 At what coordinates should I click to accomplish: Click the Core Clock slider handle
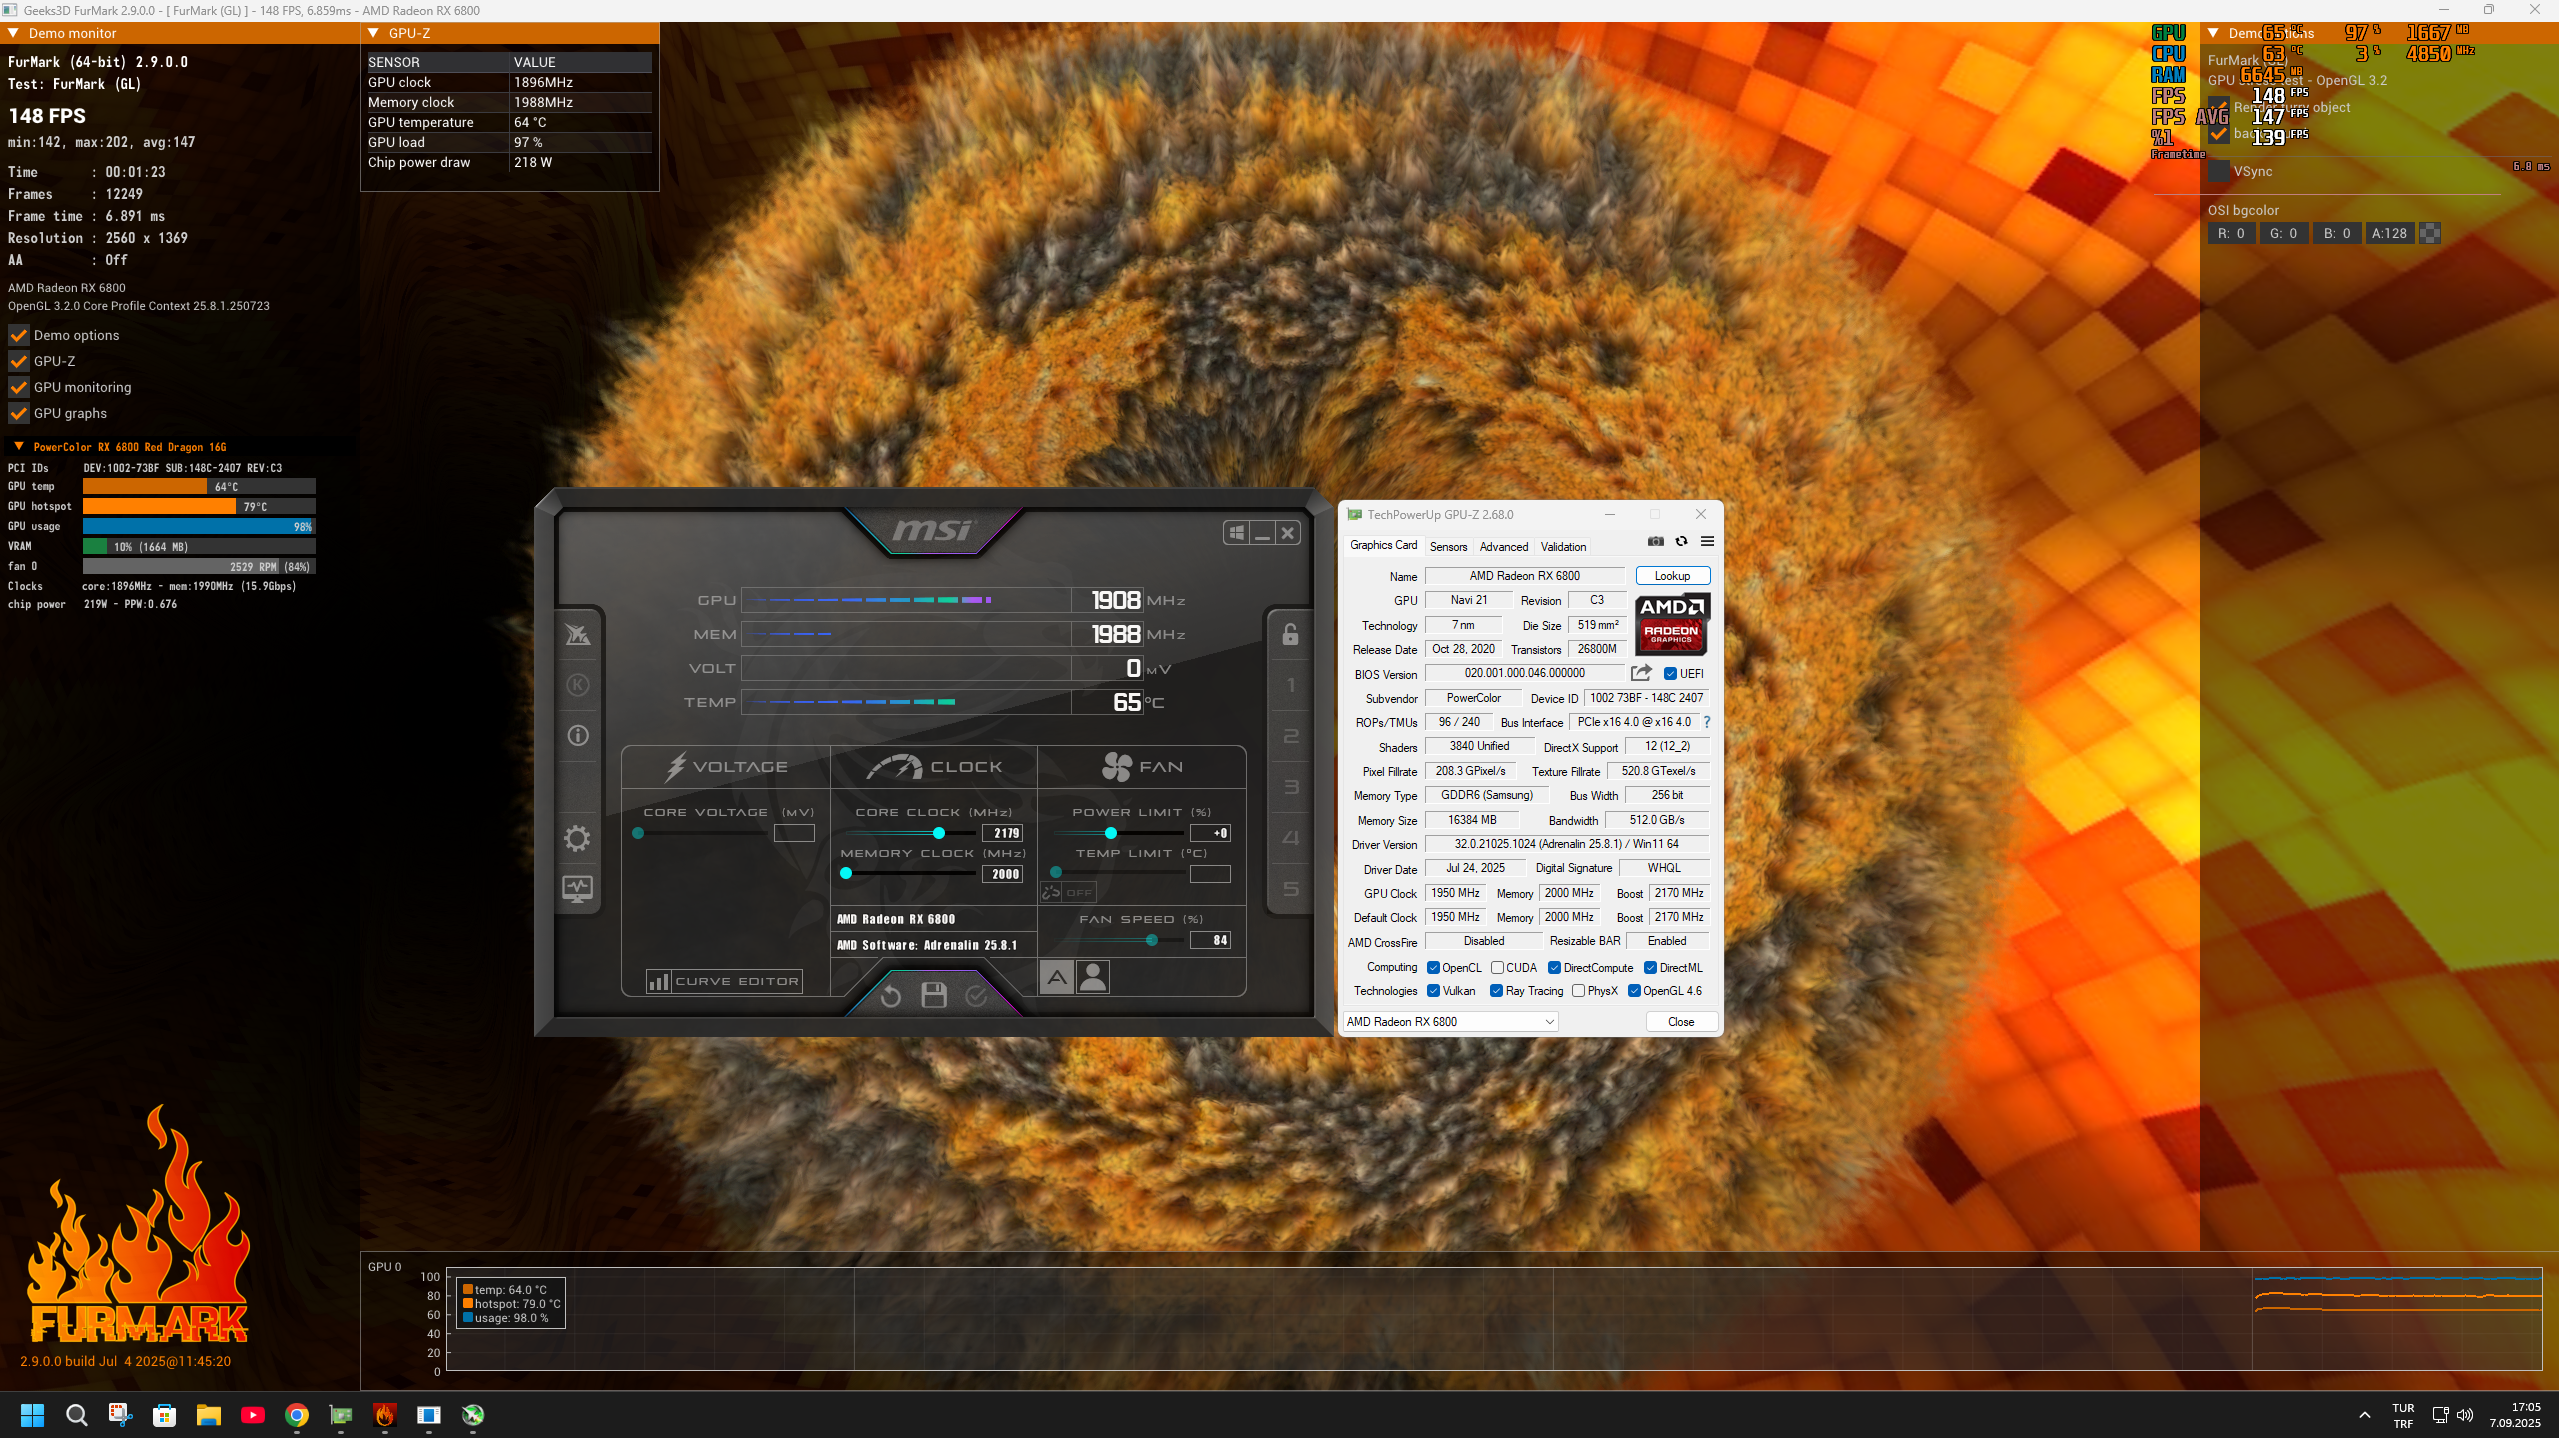938,833
